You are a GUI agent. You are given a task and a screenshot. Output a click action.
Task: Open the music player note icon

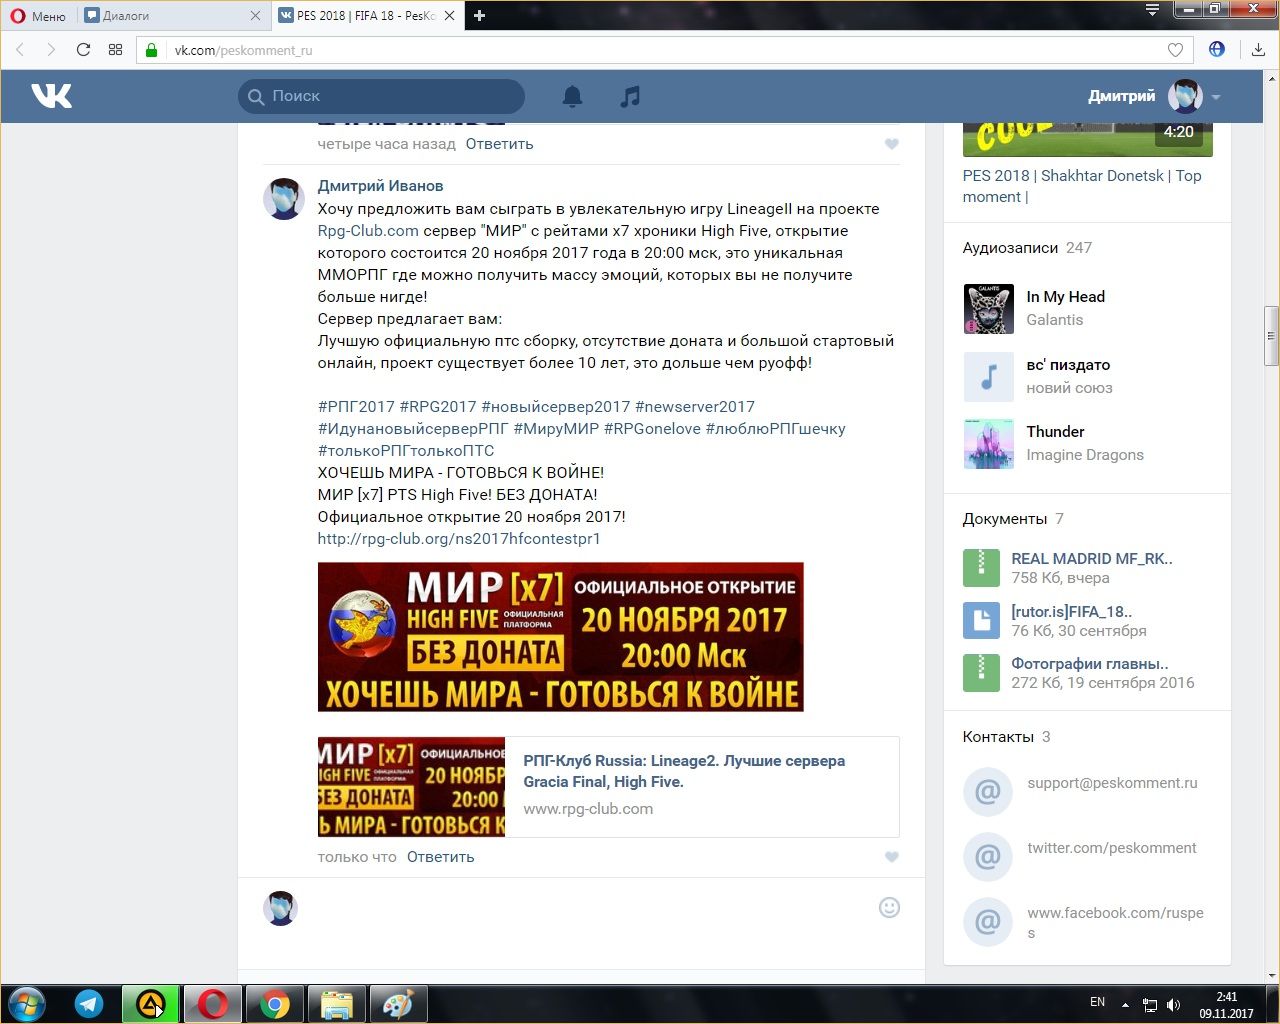(630, 96)
